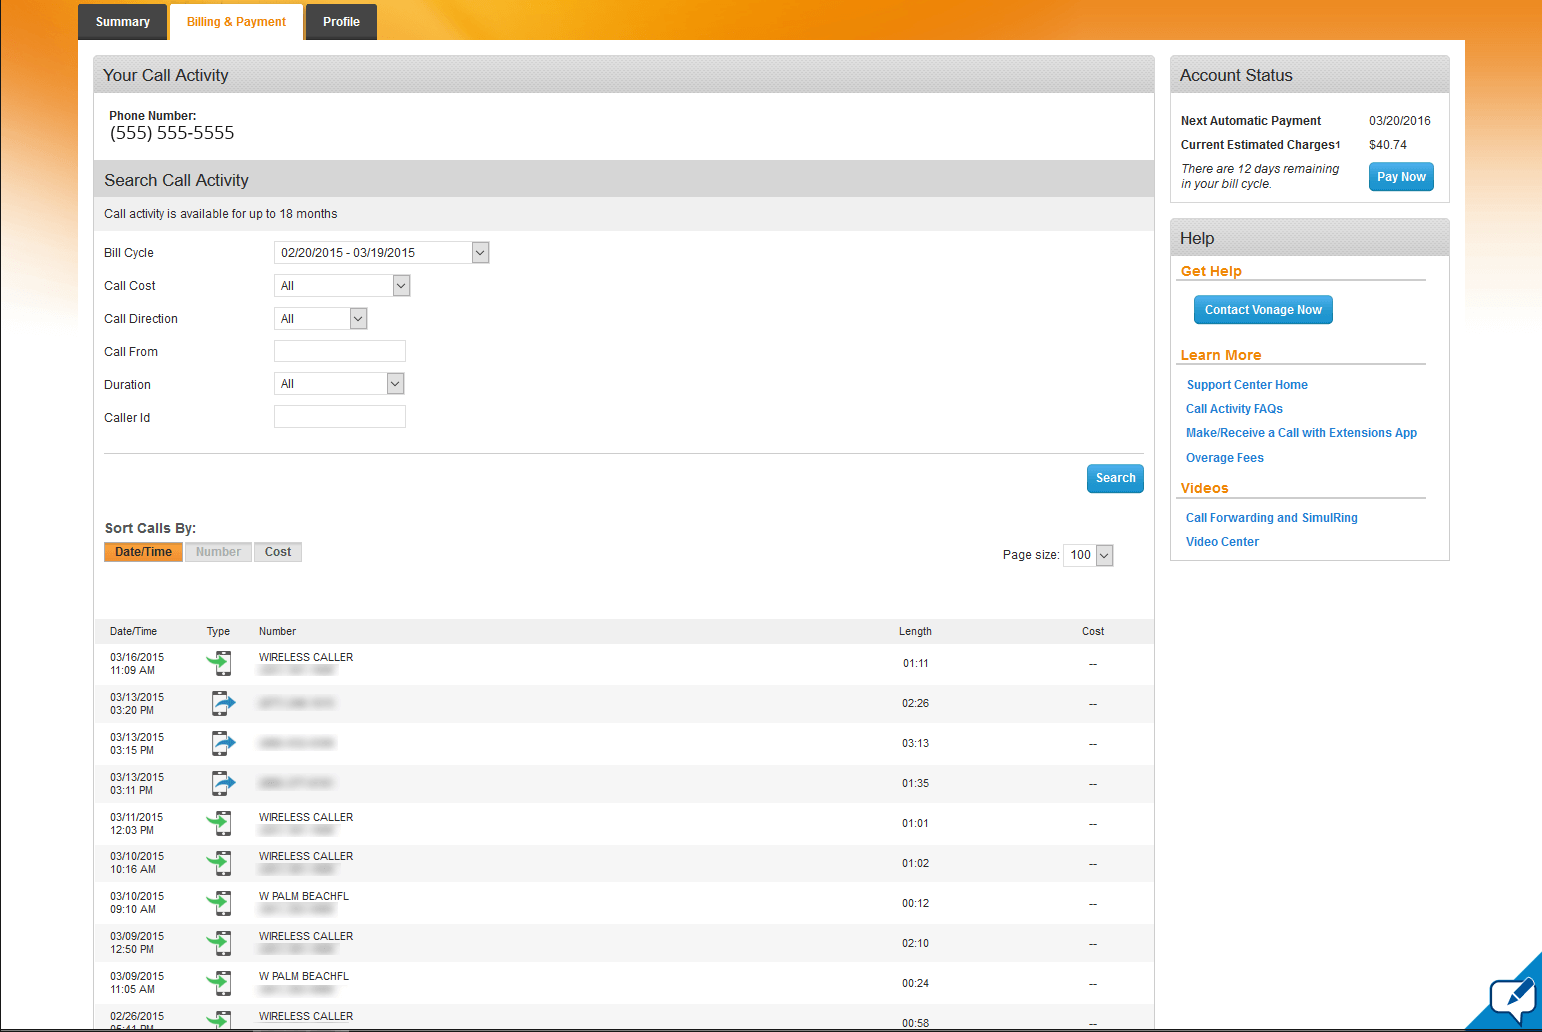Image resolution: width=1542 pixels, height=1032 pixels.
Task: Open the Call Direction dropdown
Action: [321, 319]
